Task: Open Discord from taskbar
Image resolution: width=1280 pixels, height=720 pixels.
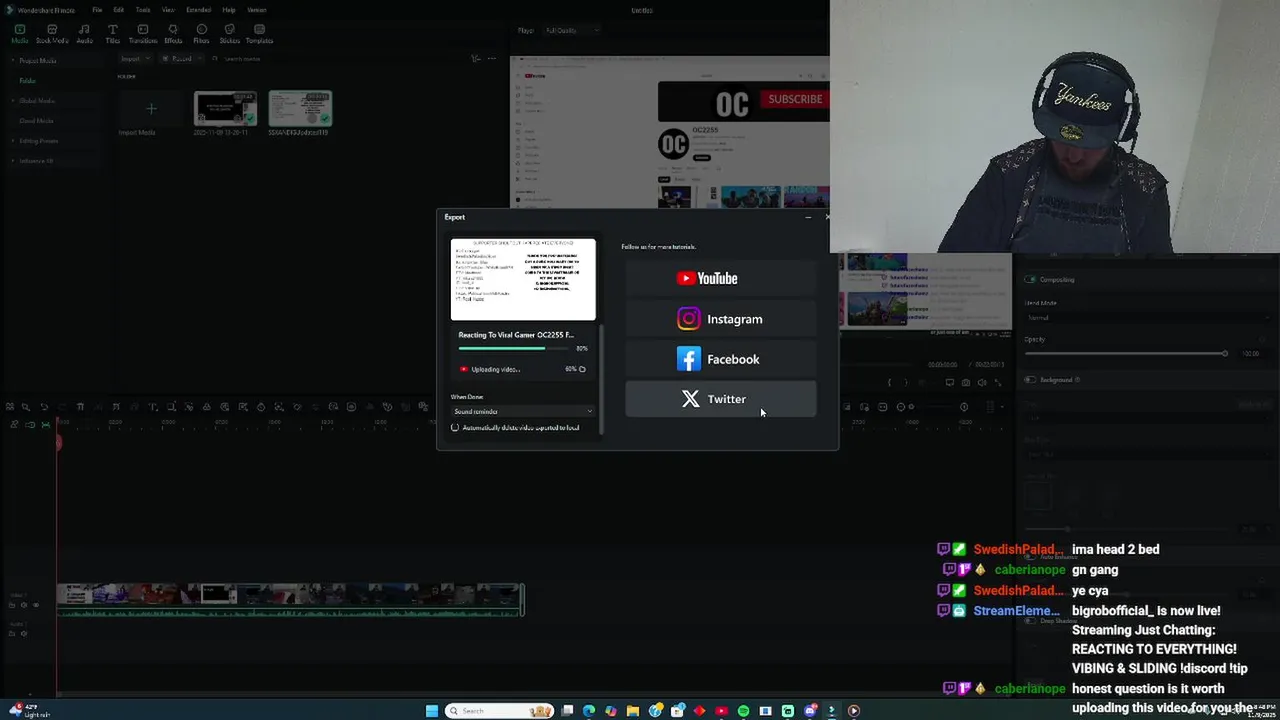Action: pos(810,711)
